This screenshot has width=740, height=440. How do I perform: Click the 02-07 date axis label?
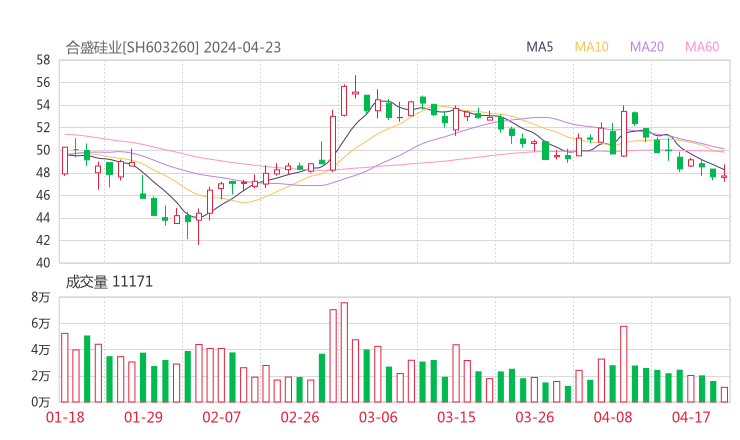click(x=221, y=417)
